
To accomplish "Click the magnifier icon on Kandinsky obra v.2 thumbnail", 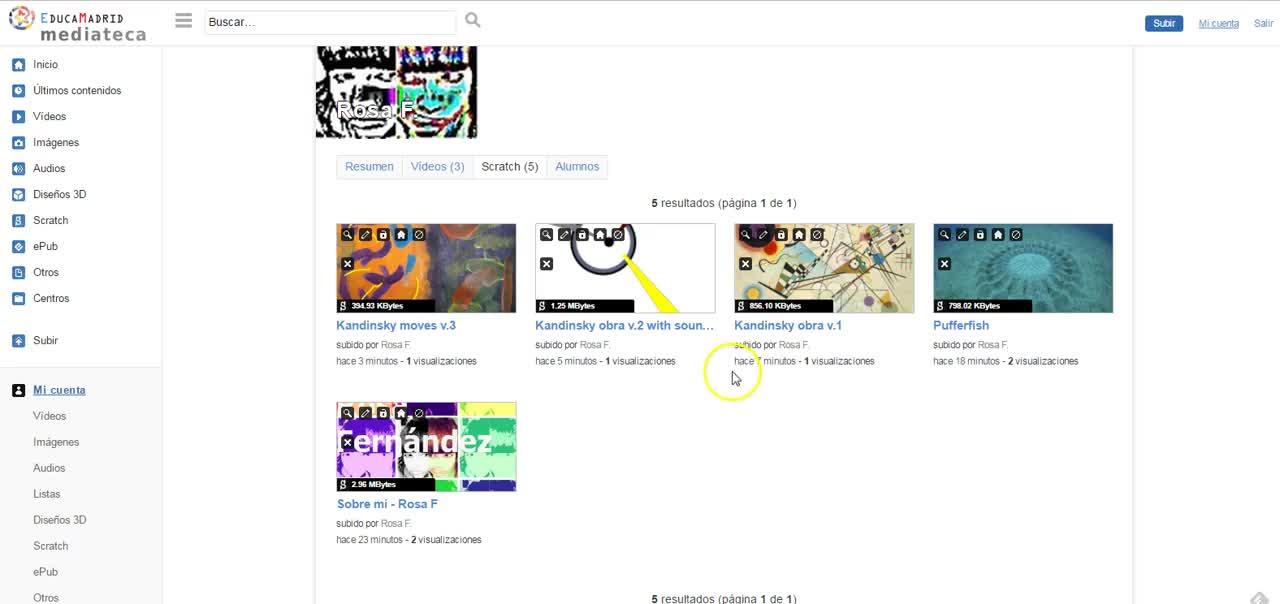I will 546,235.
